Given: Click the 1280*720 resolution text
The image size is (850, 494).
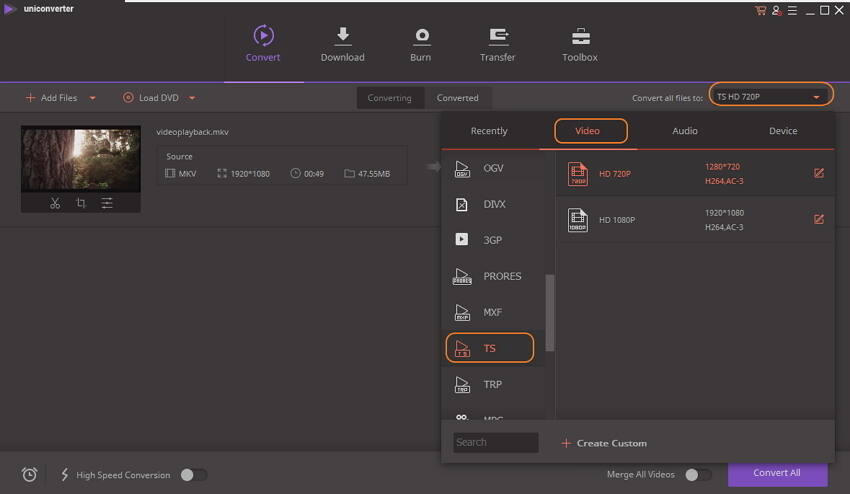Looking at the screenshot, I should [723, 166].
